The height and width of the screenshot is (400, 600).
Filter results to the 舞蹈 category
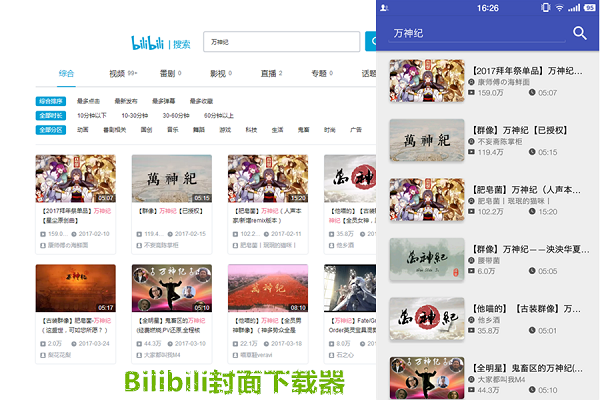[199, 130]
